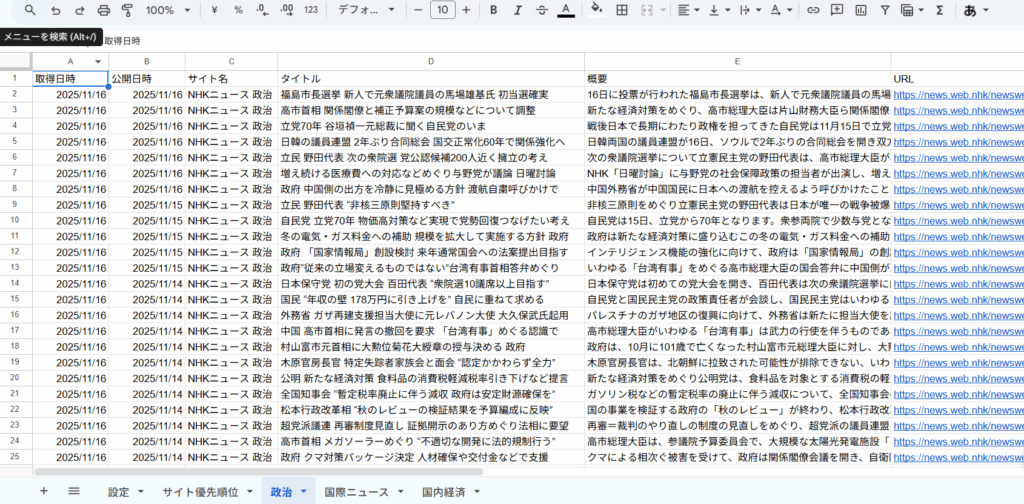Click the add new sheet plus button
1024x504 pixels.
[43, 491]
